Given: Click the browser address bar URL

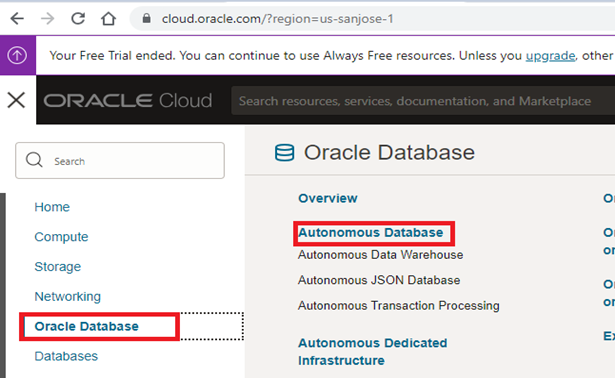Looking at the screenshot, I should [278, 18].
